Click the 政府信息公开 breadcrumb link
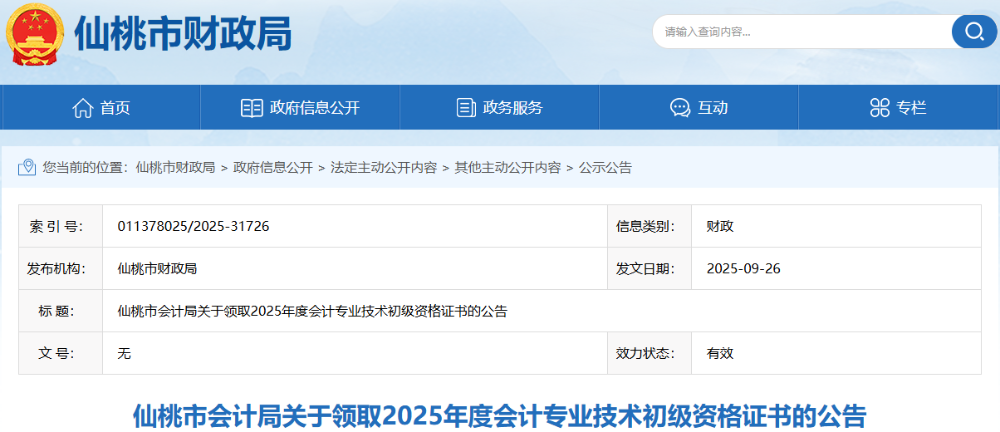 (x=273, y=168)
